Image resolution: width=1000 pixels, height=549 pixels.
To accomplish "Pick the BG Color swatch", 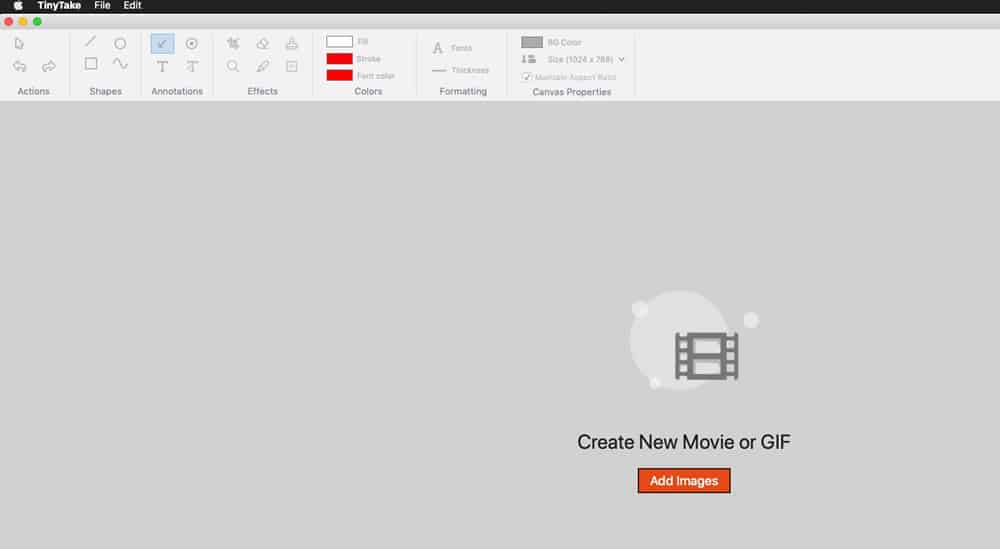I will [532, 42].
